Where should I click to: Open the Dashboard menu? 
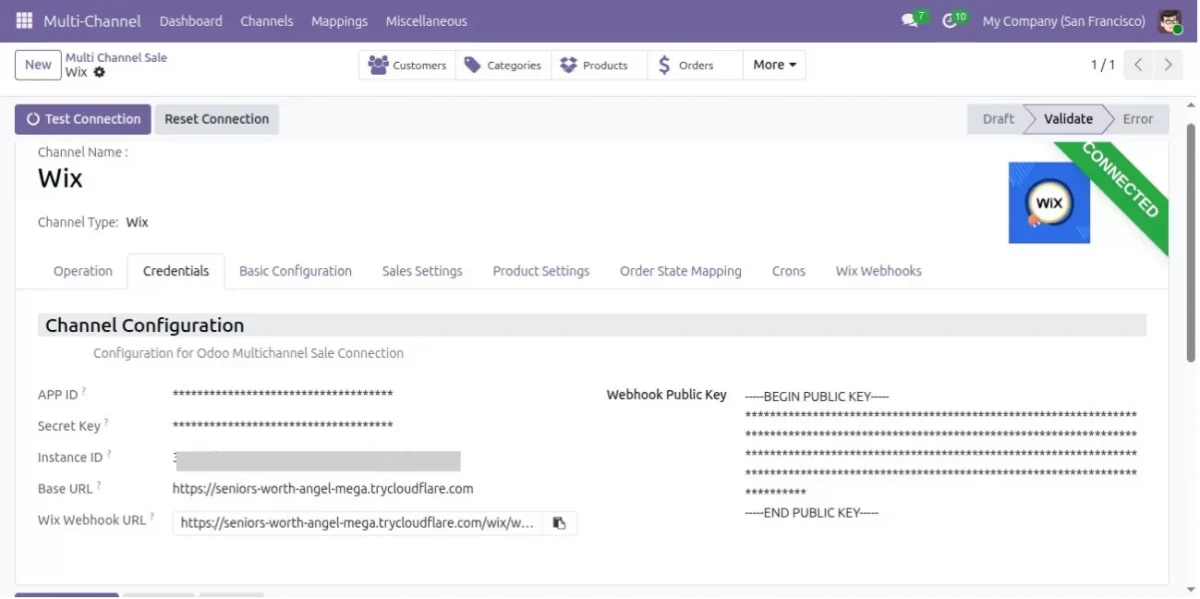click(191, 21)
